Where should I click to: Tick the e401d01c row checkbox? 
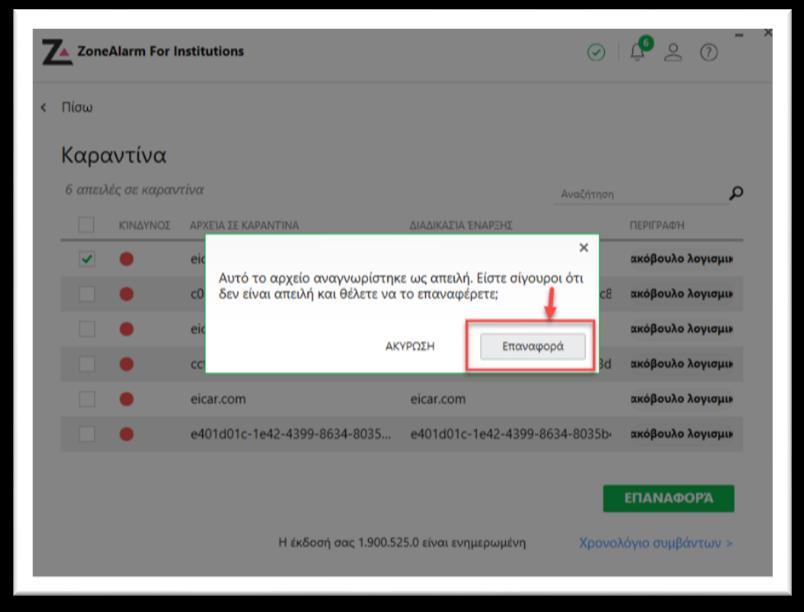tap(87, 434)
